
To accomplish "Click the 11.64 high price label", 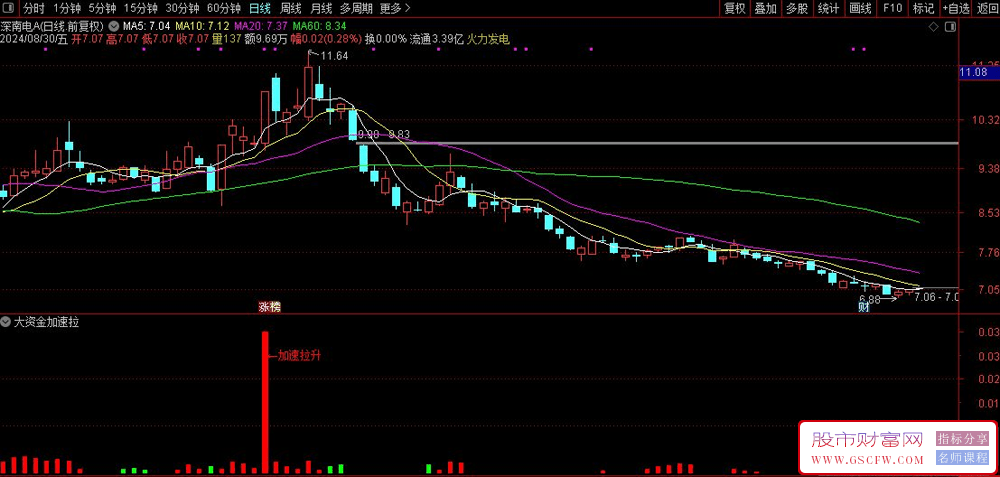I will pos(334,57).
